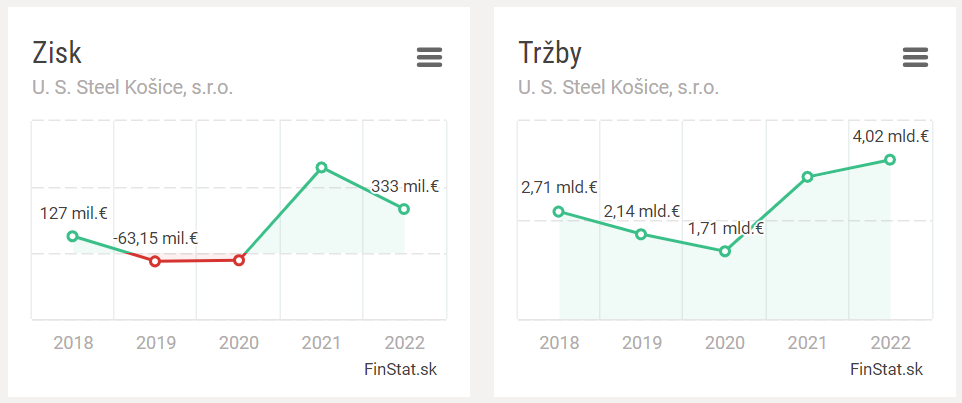The image size is (962, 403).
Task: Click FinStat.sk credit under Tržby chart
Action: [x=887, y=370]
